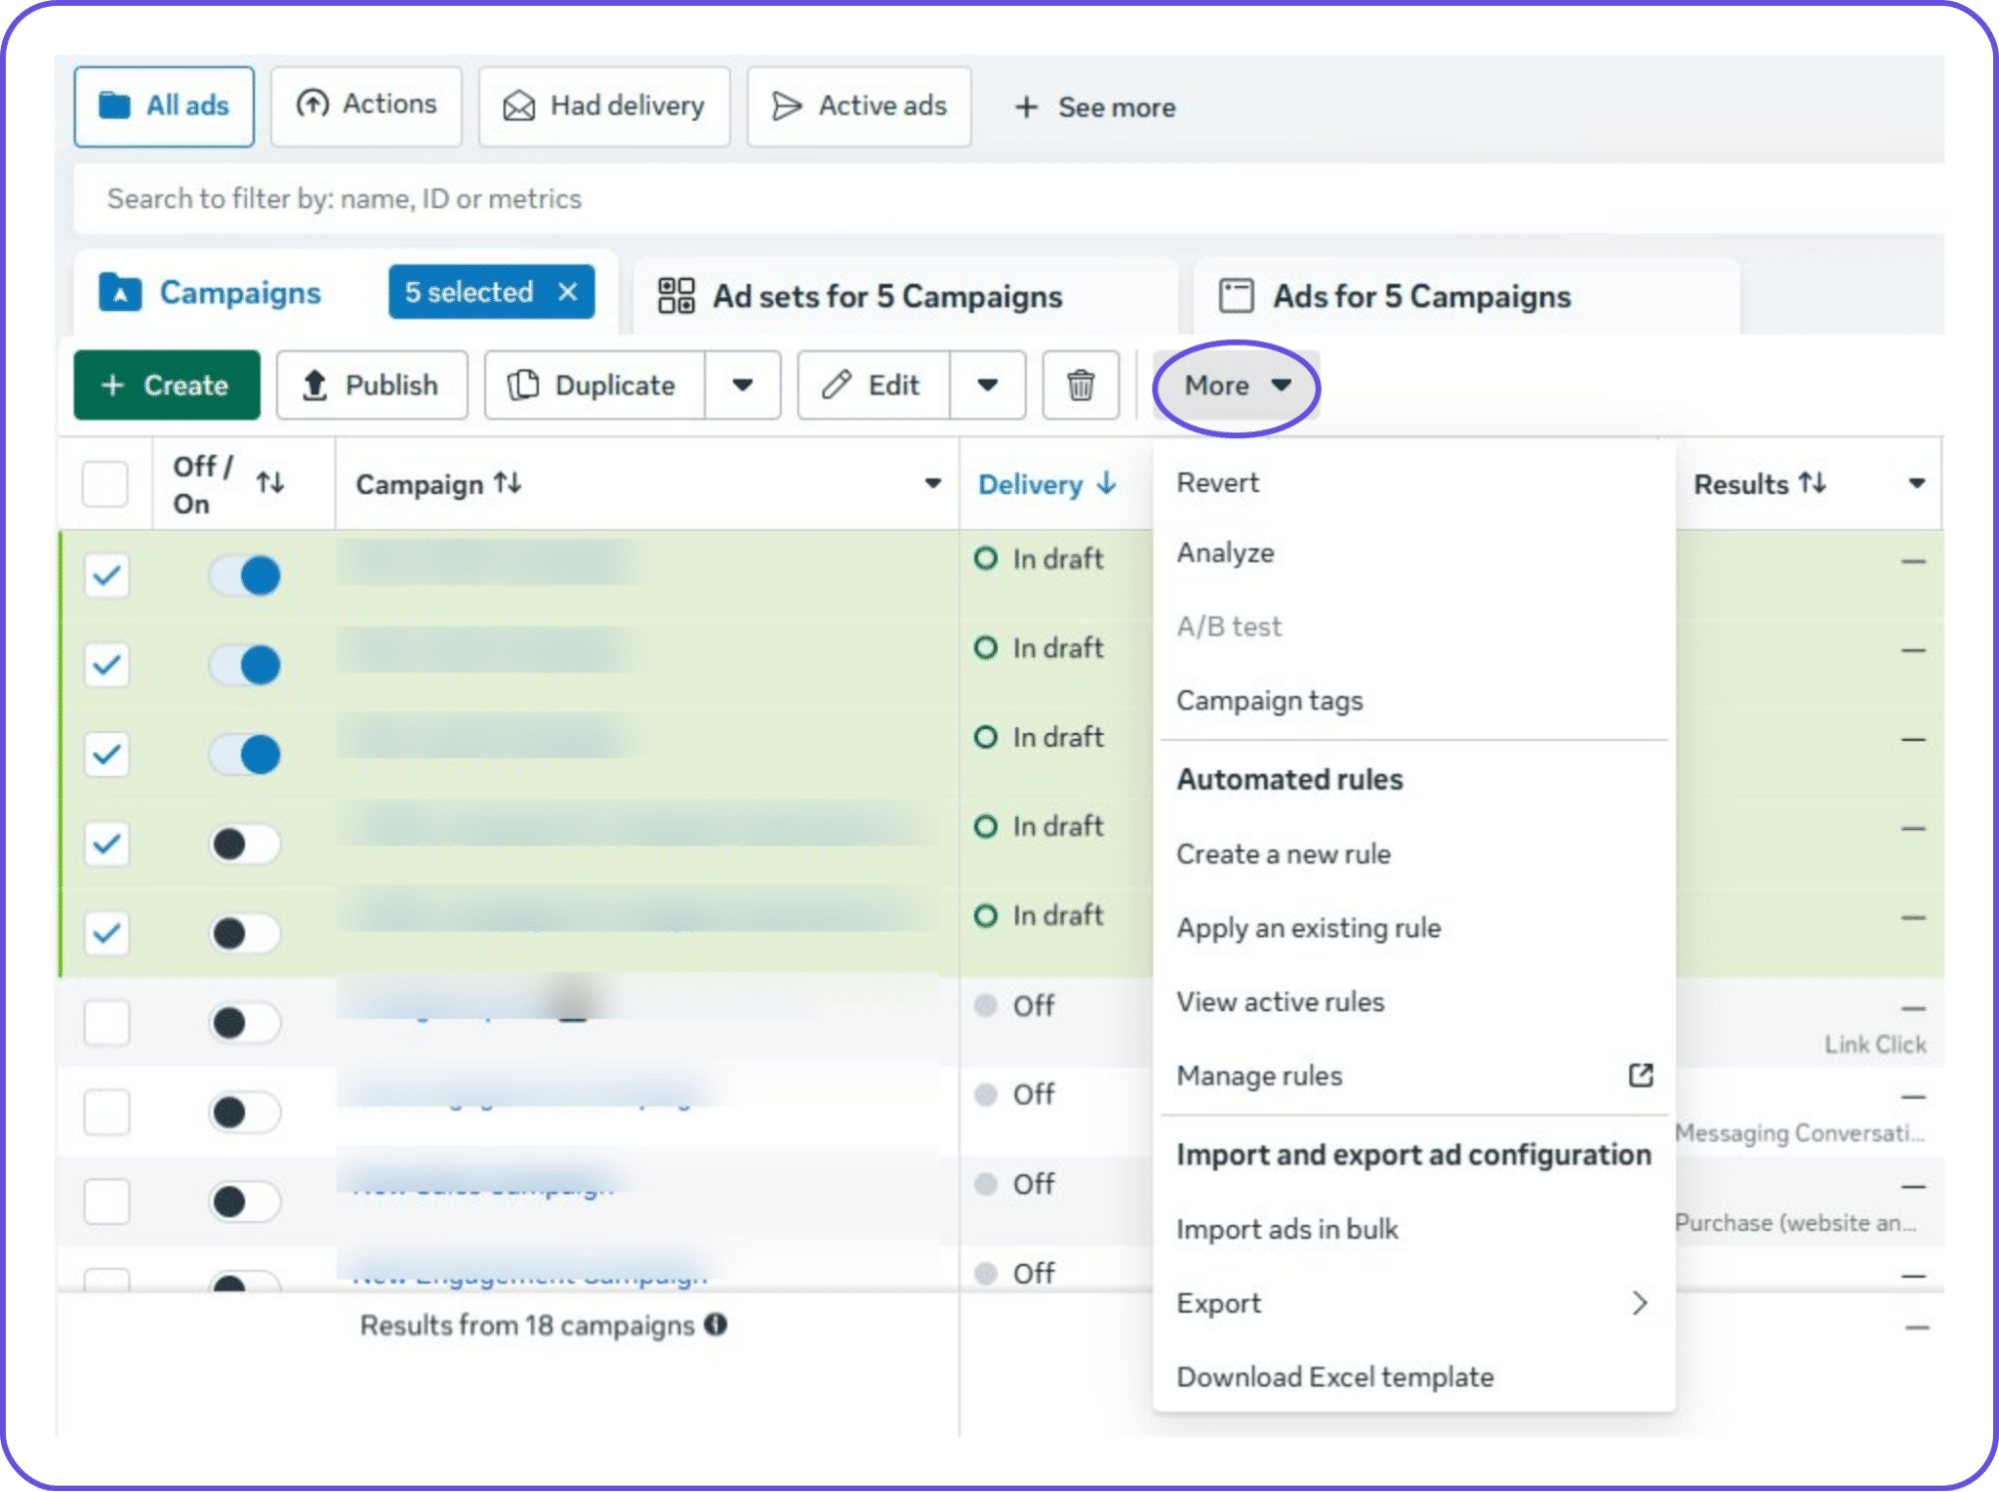1999x1492 pixels.
Task: Click the Edit button
Action: coord(873,385)
